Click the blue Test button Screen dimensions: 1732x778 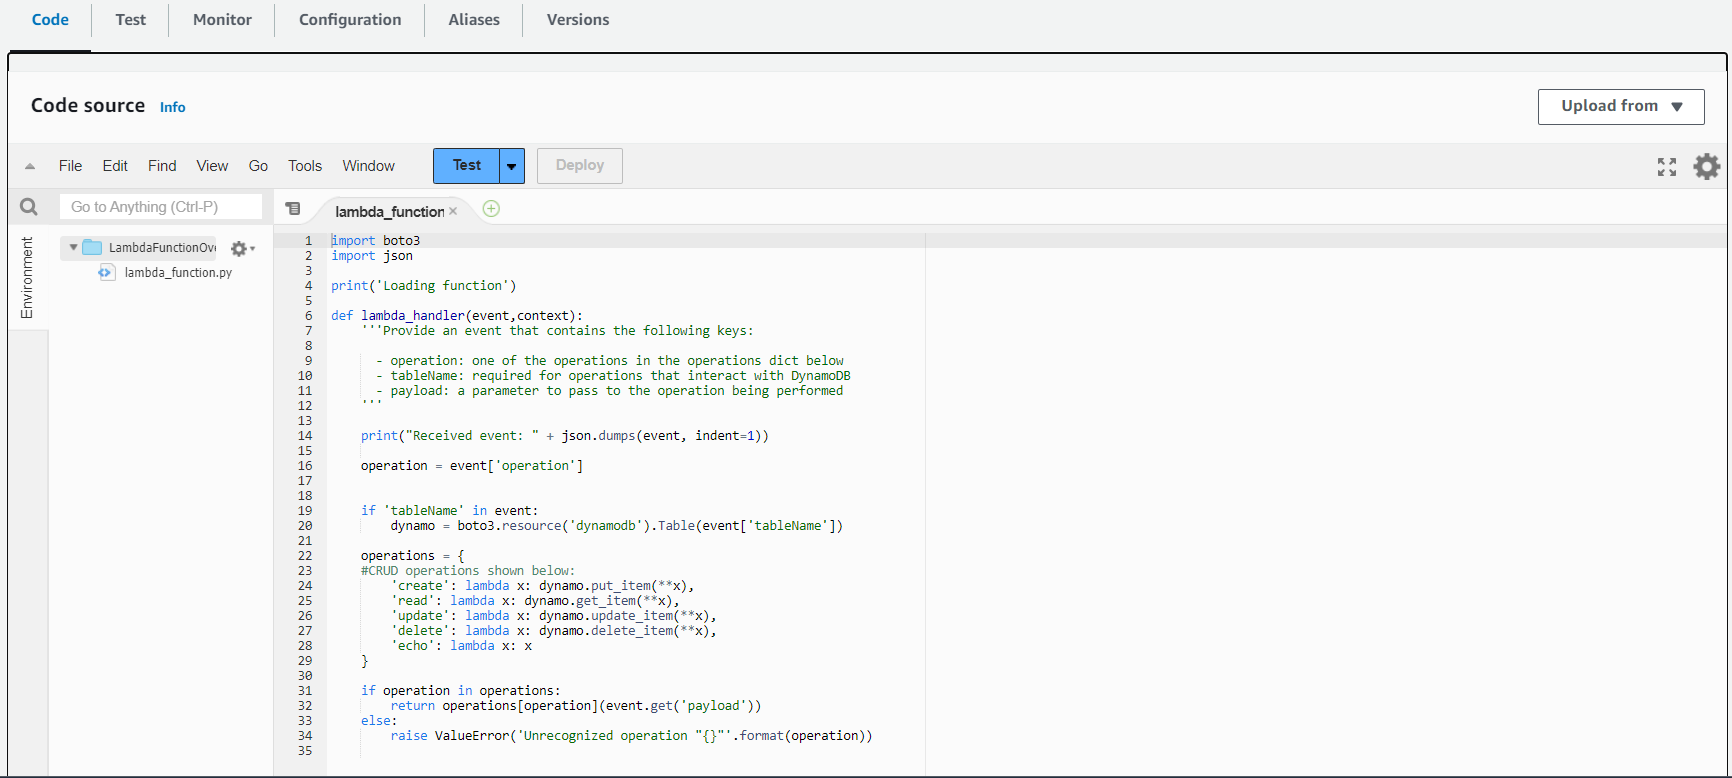tap(466, 166)
